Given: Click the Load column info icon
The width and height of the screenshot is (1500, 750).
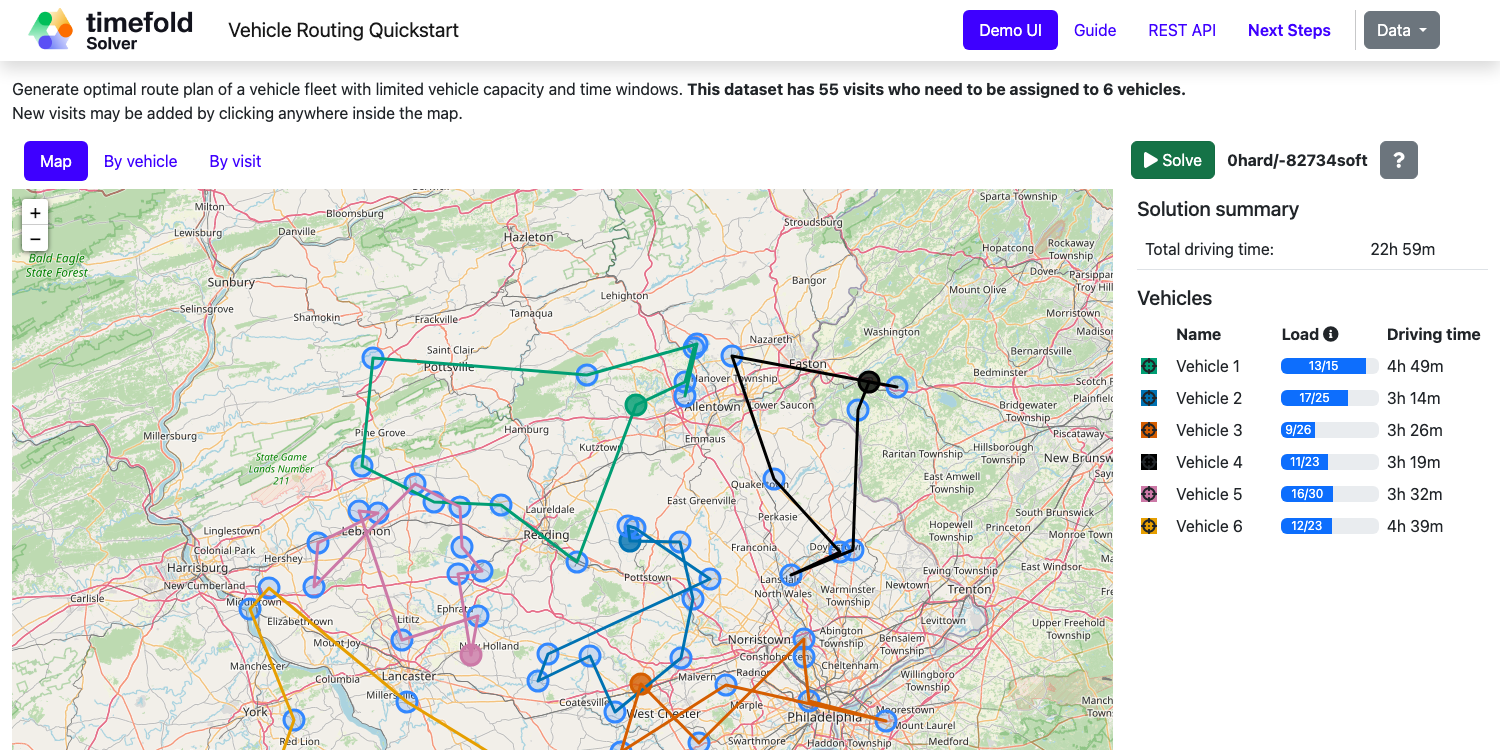Looking at the screenshot, I should coord(1330,334).
